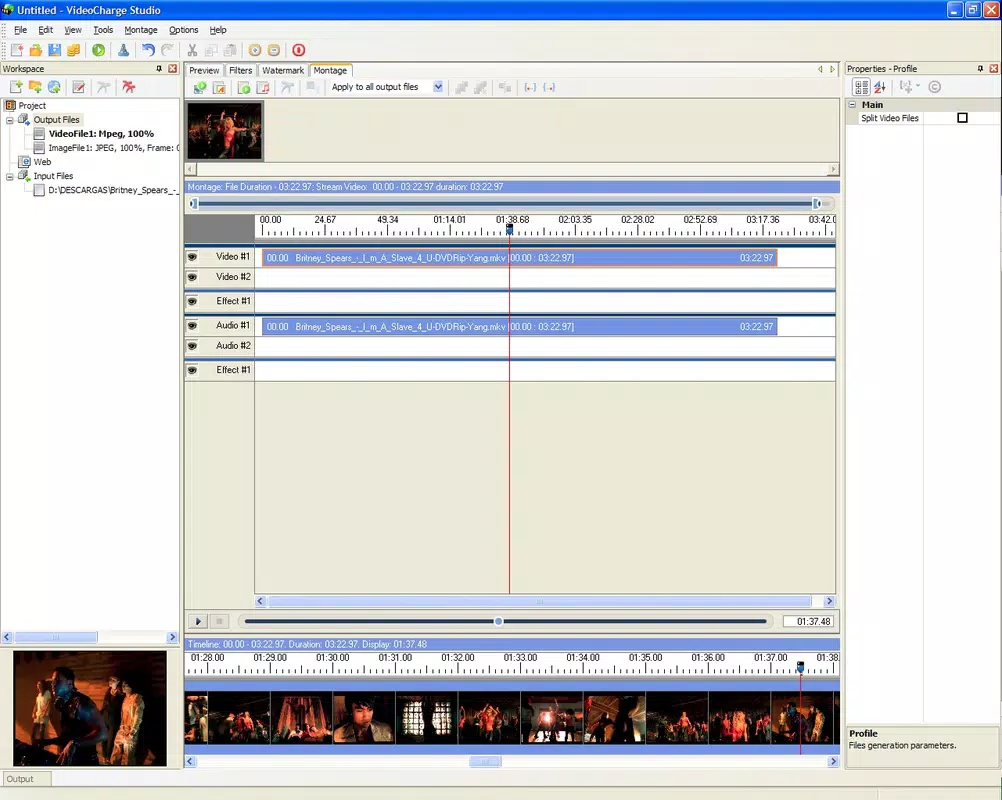Open the File menu
1002x800 pixels.
click(x=20, y=29)
